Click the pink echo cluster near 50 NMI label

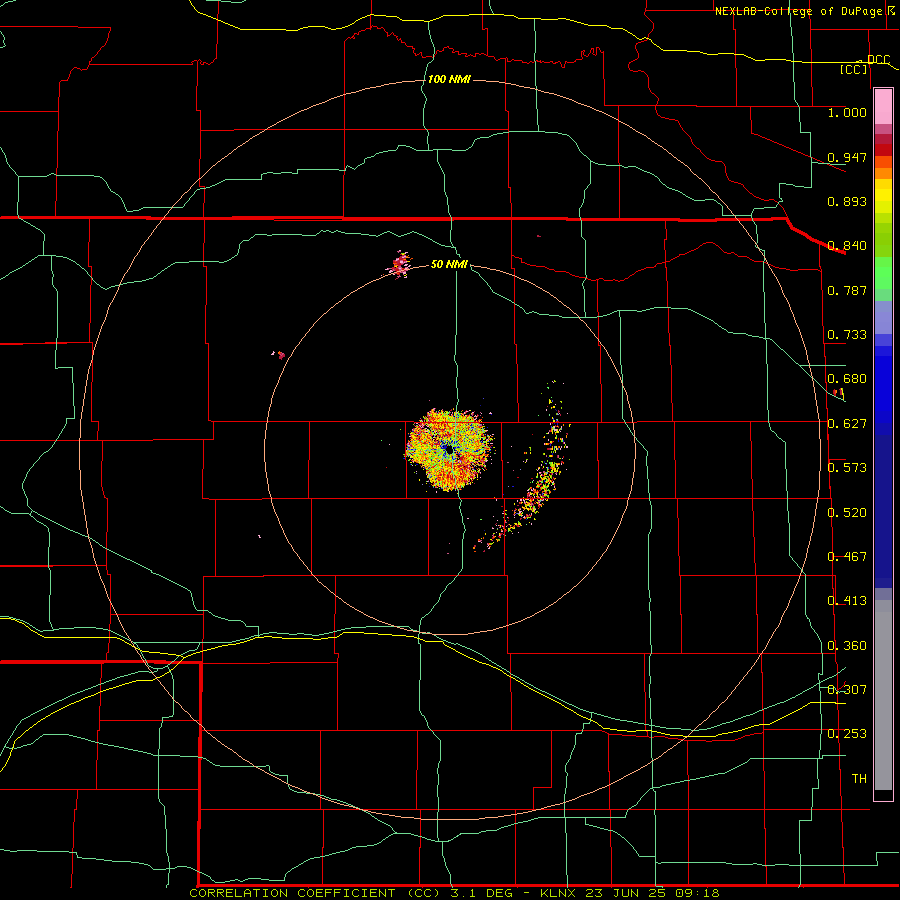pyautogui.click(x=399, y=265)
